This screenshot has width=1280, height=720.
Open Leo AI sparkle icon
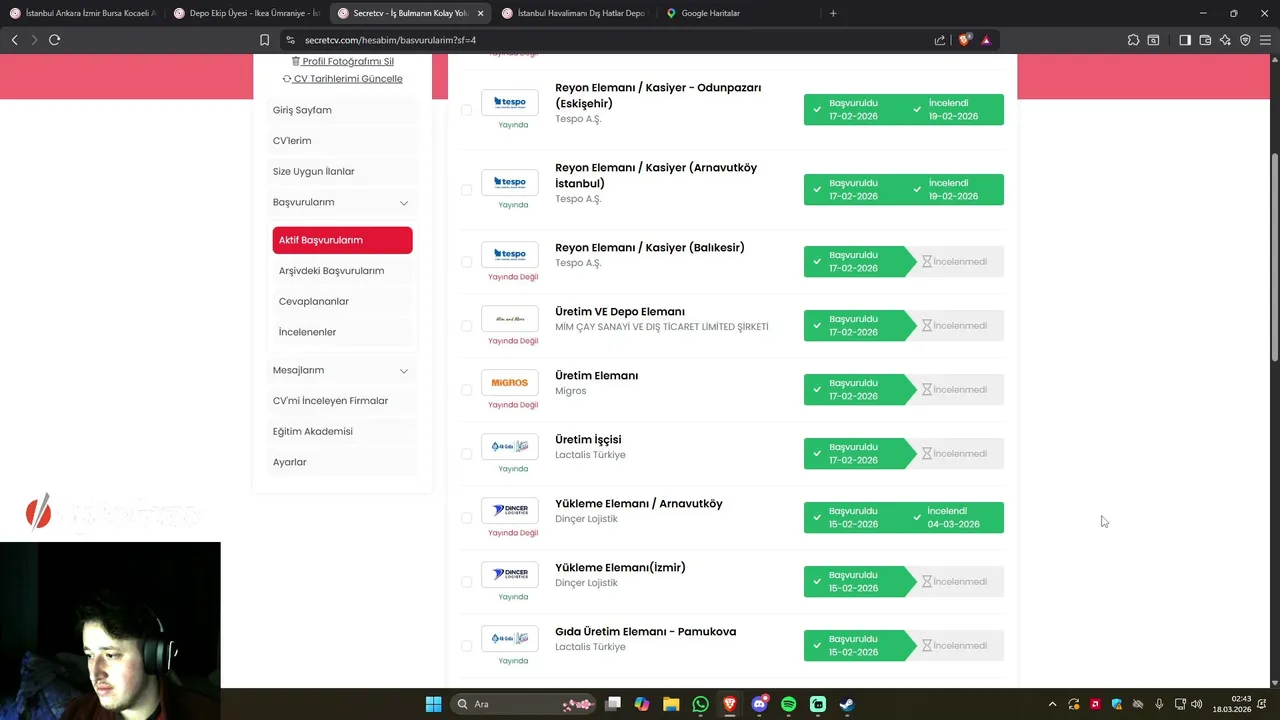pyautogui.click(x=1225, y=40)
